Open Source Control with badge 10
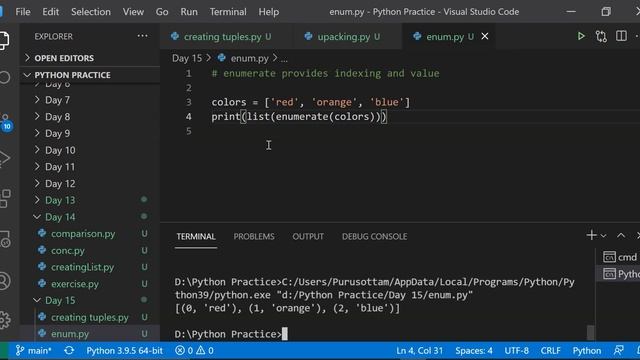 click(x=6, y=122)
